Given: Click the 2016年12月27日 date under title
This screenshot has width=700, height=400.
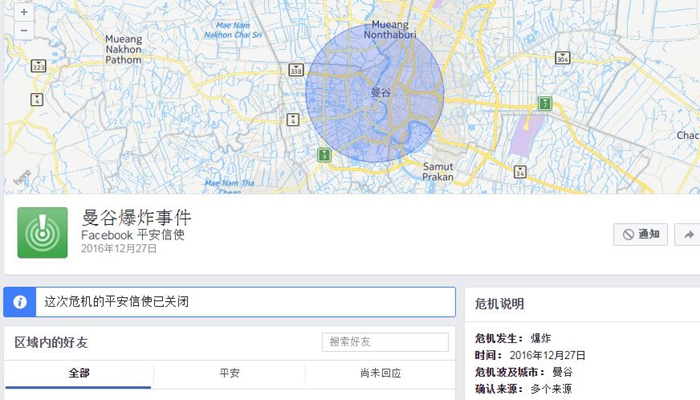Looking at the screenshot, I should [119, 249].
